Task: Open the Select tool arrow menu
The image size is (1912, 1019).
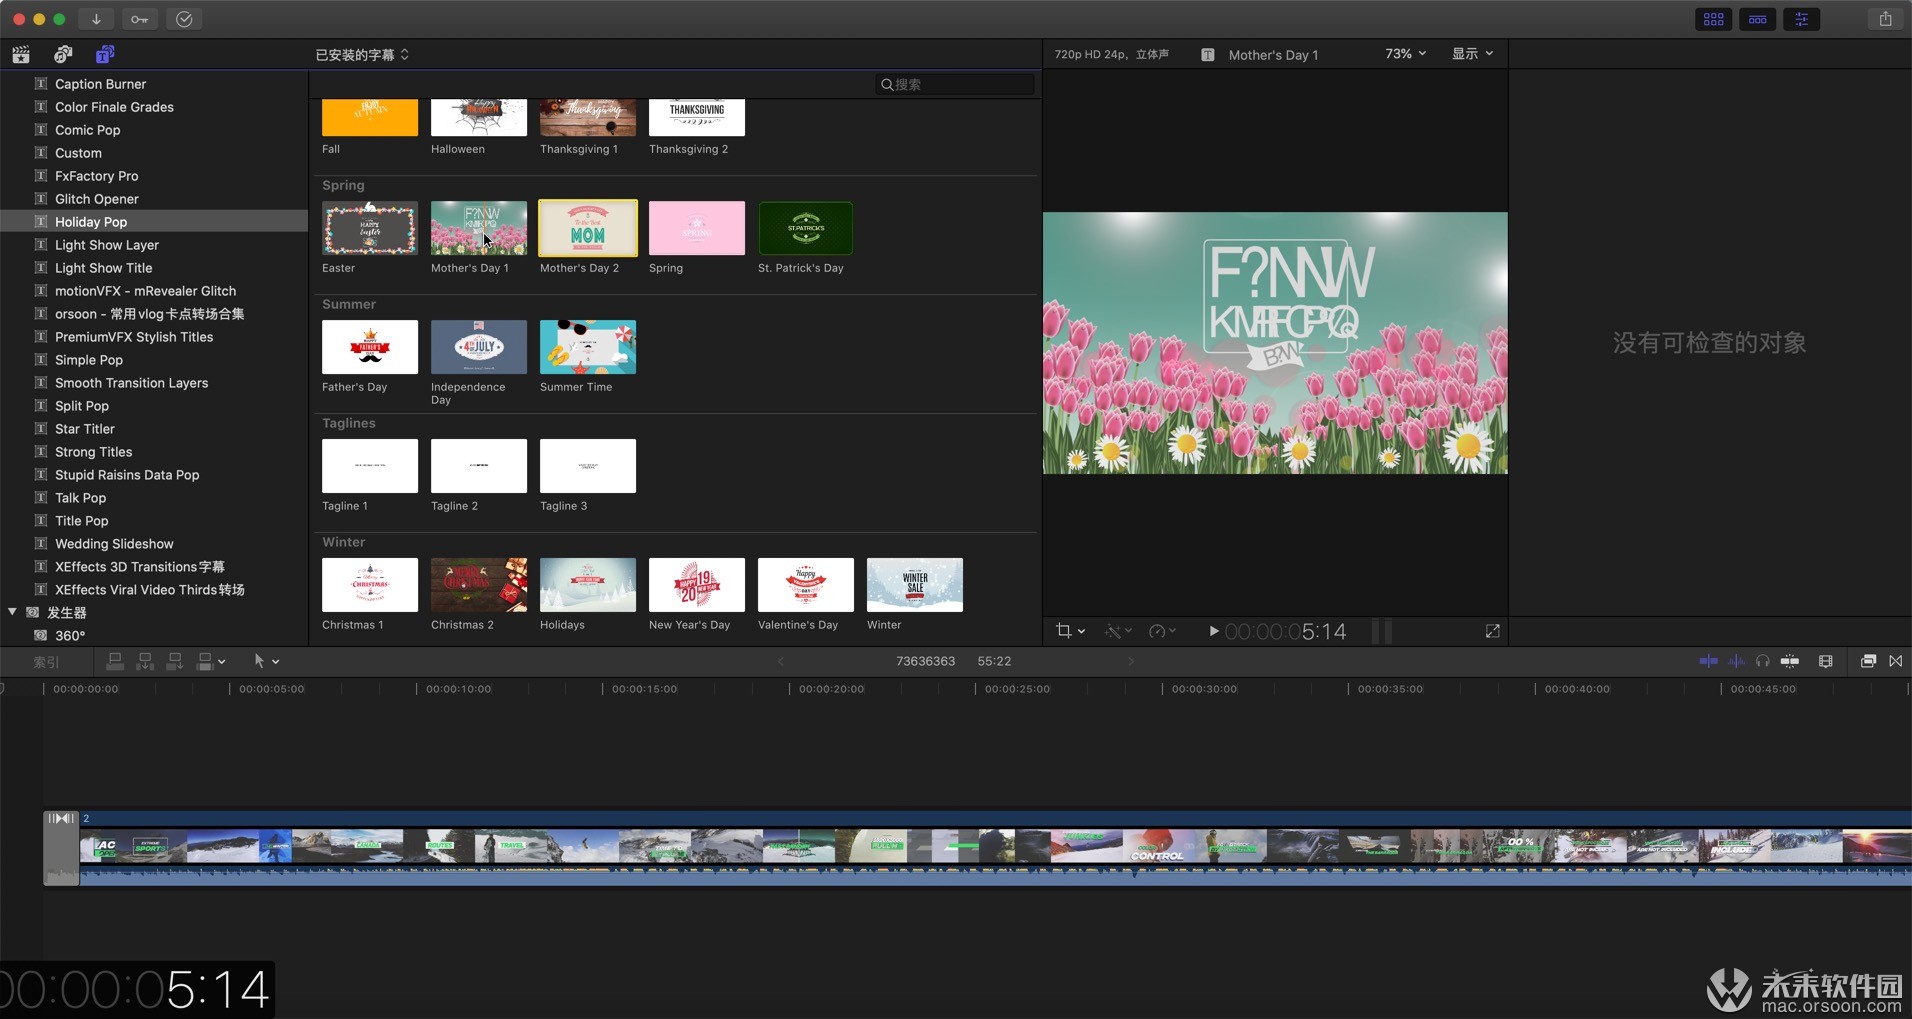Action: [x=266, y=661]
